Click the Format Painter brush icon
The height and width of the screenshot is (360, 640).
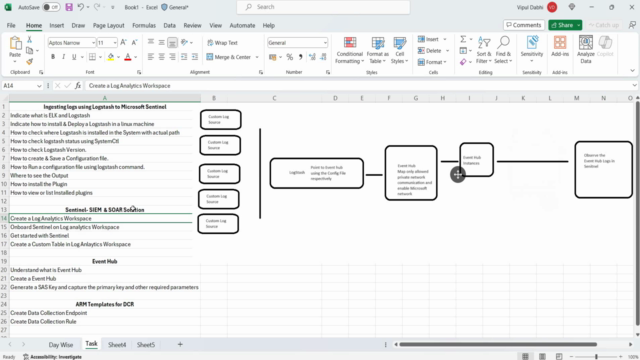tap(29, 62)
